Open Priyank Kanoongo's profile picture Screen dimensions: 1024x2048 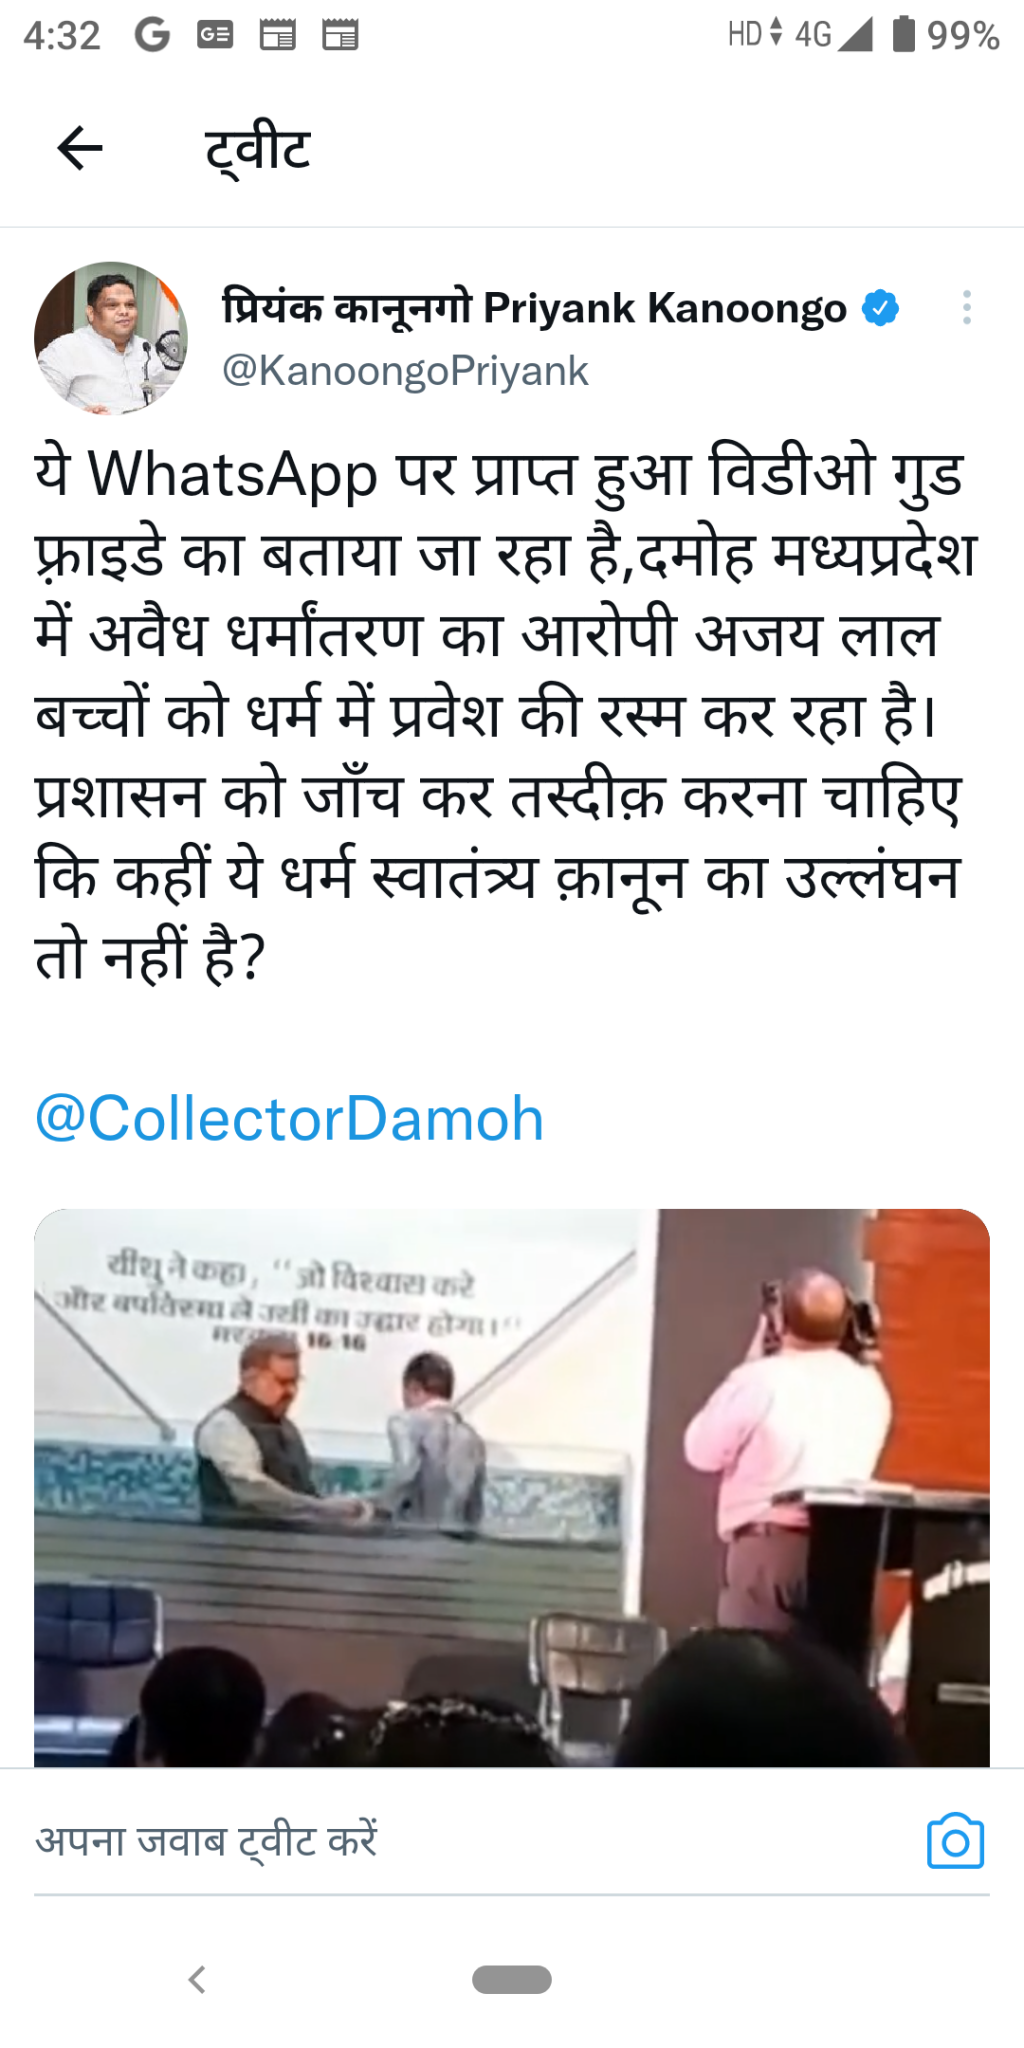click(x=111, y=338)
